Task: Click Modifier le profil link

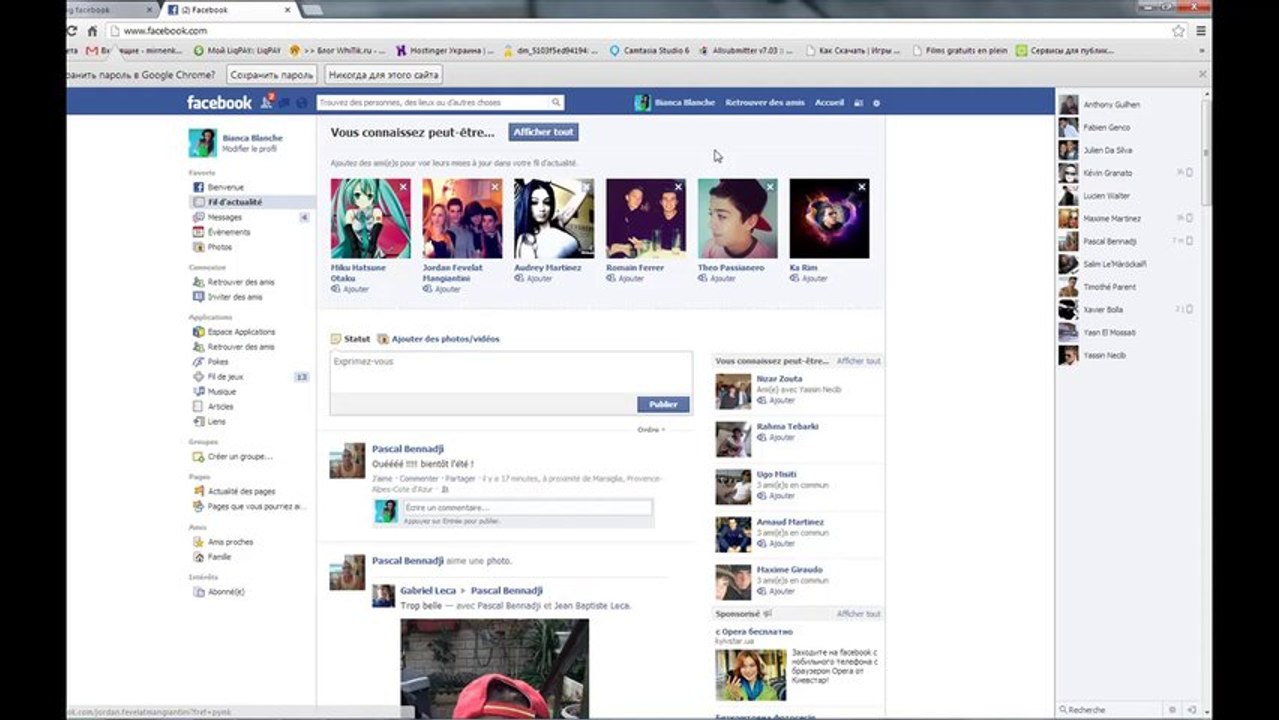Action: [x=249, y=148]
